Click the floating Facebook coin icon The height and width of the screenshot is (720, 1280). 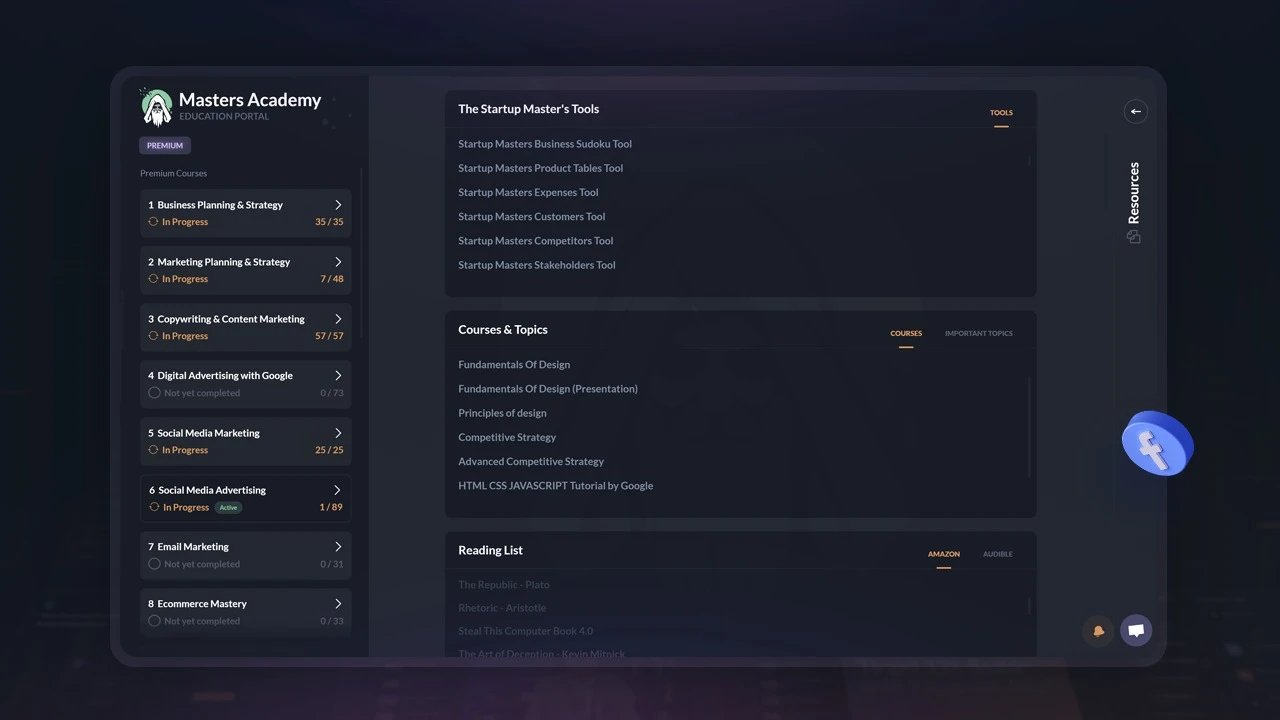pos(1157,444)
